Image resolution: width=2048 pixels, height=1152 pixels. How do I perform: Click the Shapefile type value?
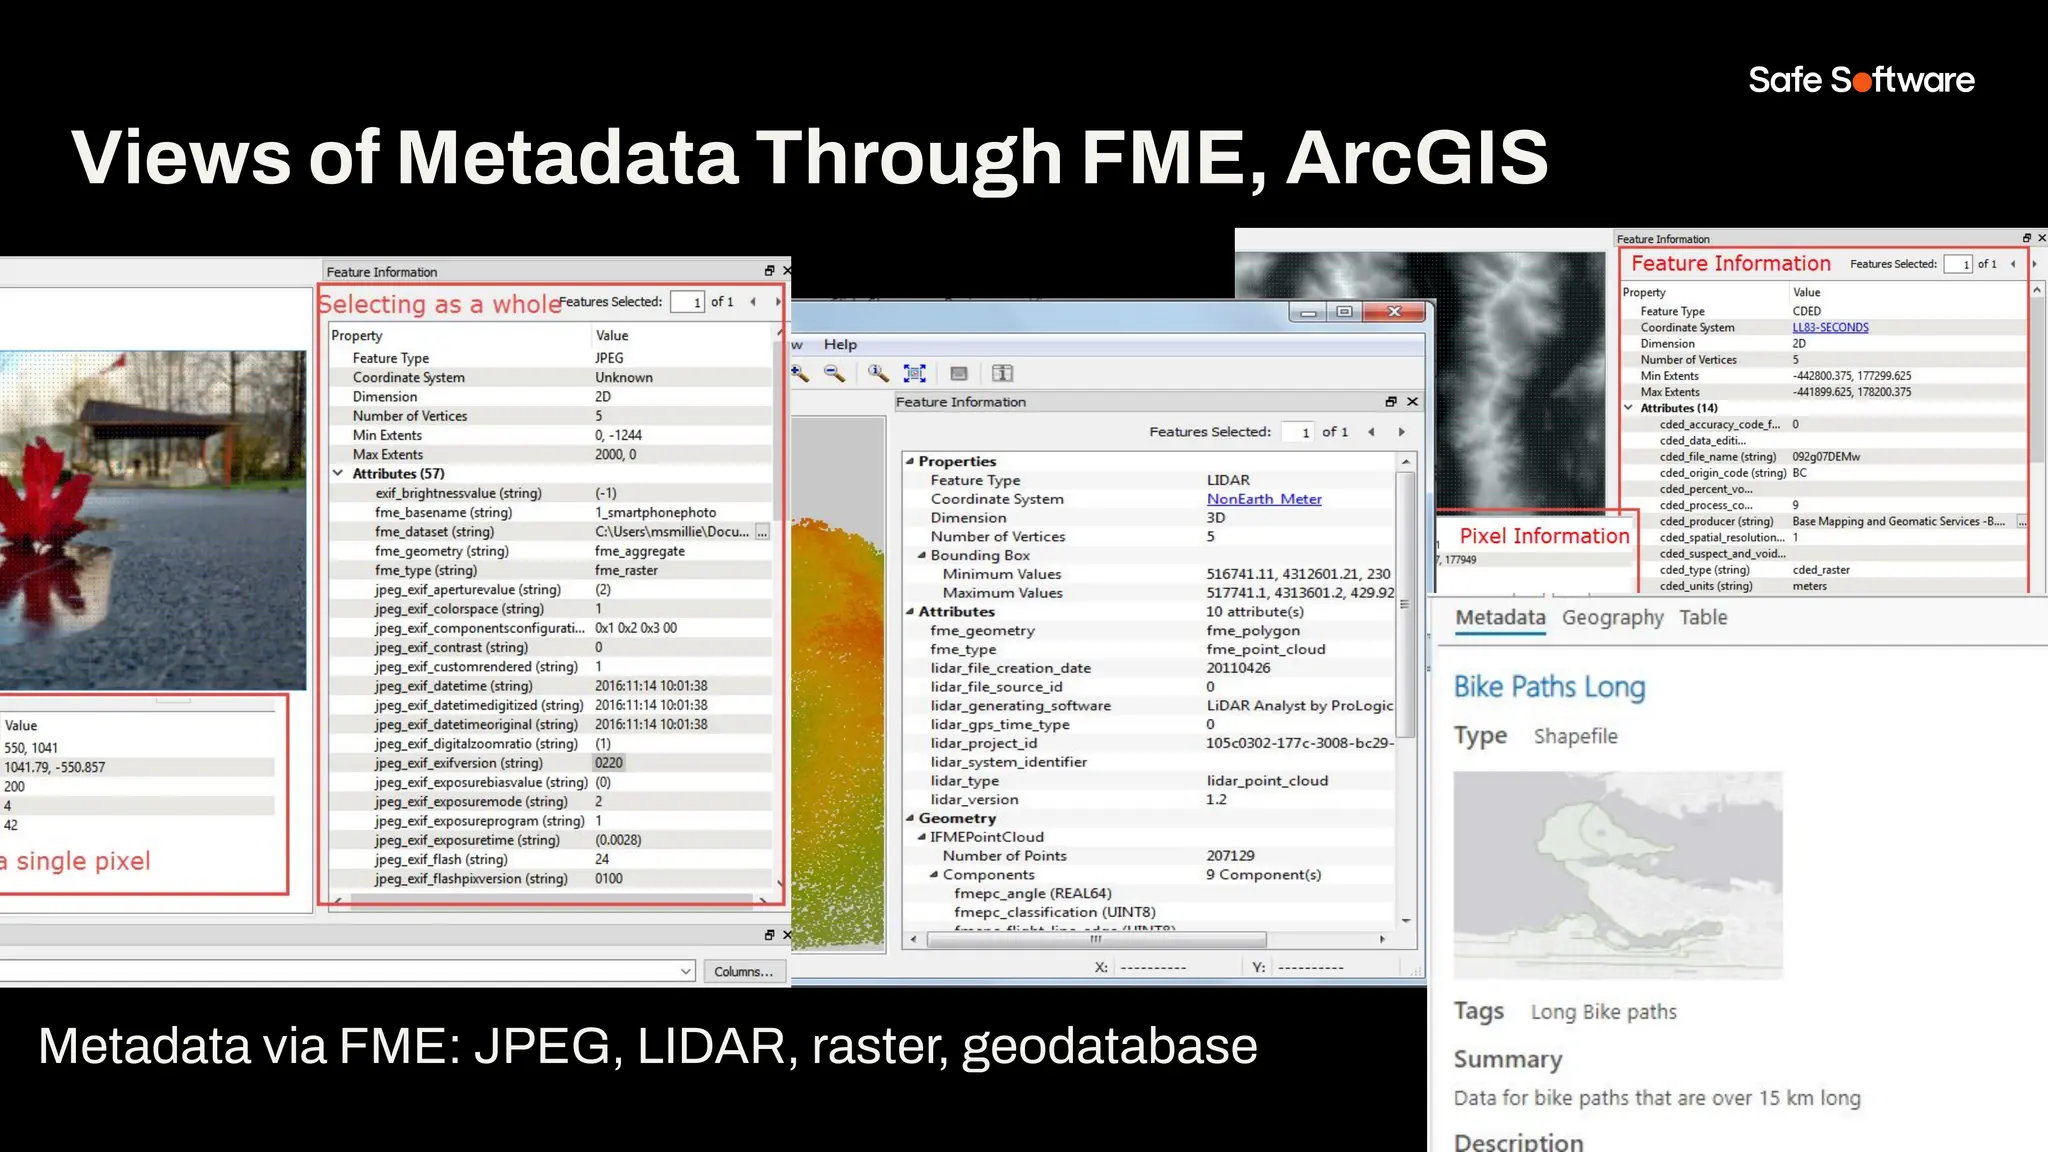pyautogui.click(x=1575, y=737)
